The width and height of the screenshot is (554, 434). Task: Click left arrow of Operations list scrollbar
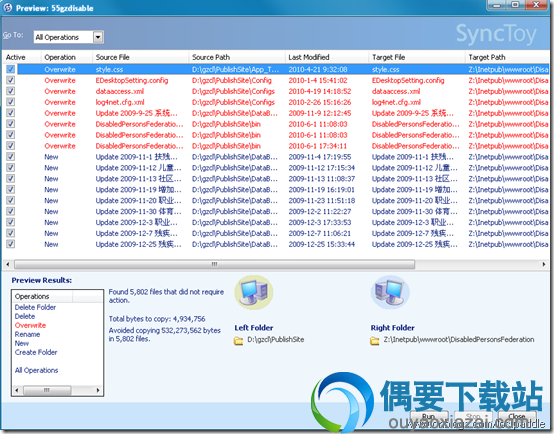tap(17, 390)
